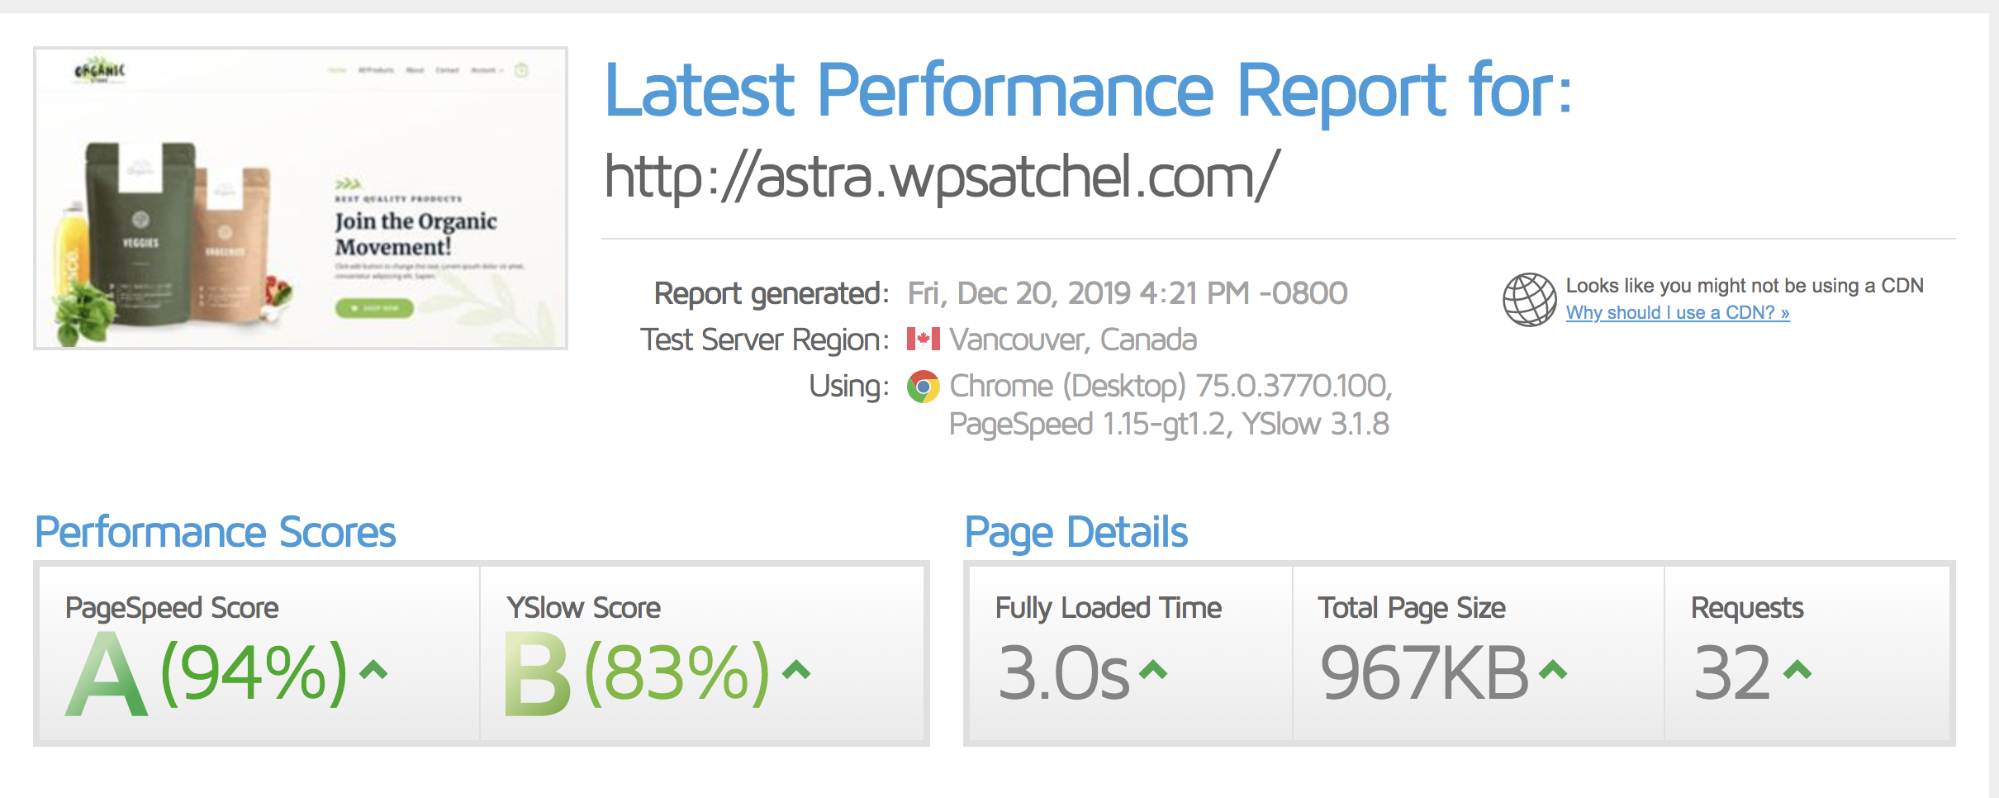Click the Canadian flag icon
Image resolution: width=1999 pixels, height=798 pixels.
click(x=924, y=339)
